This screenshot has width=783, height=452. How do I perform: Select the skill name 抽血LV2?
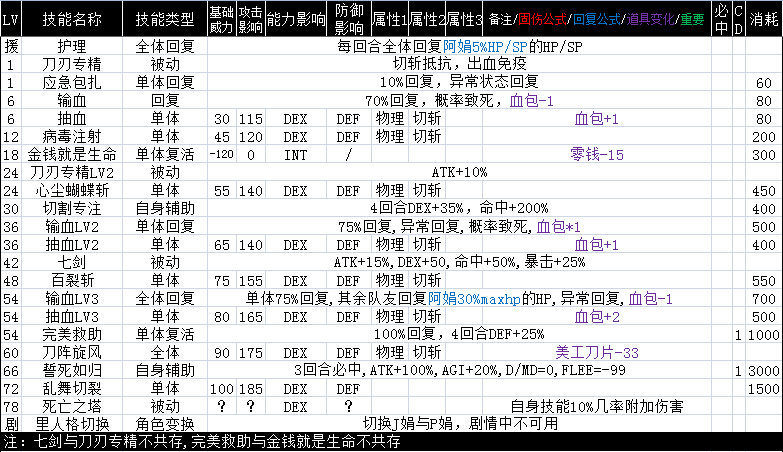72,245
